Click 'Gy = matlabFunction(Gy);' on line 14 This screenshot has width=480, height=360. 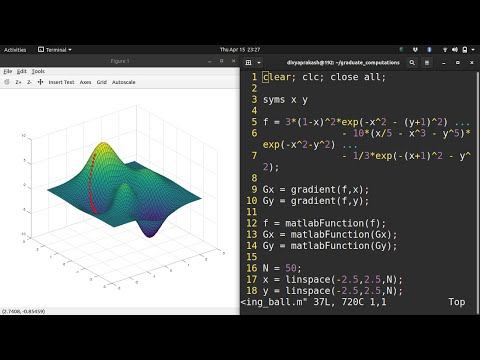330,246
